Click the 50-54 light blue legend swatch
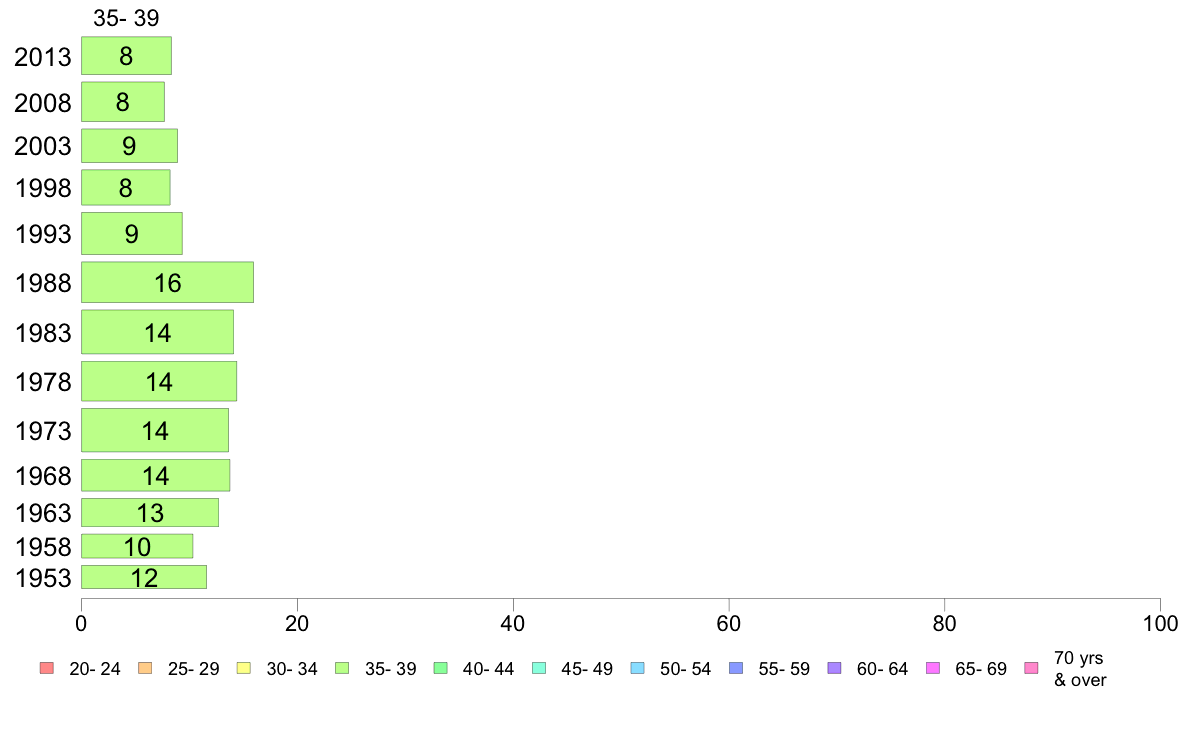Screen dimensions: 1188x736 [637, 668]
